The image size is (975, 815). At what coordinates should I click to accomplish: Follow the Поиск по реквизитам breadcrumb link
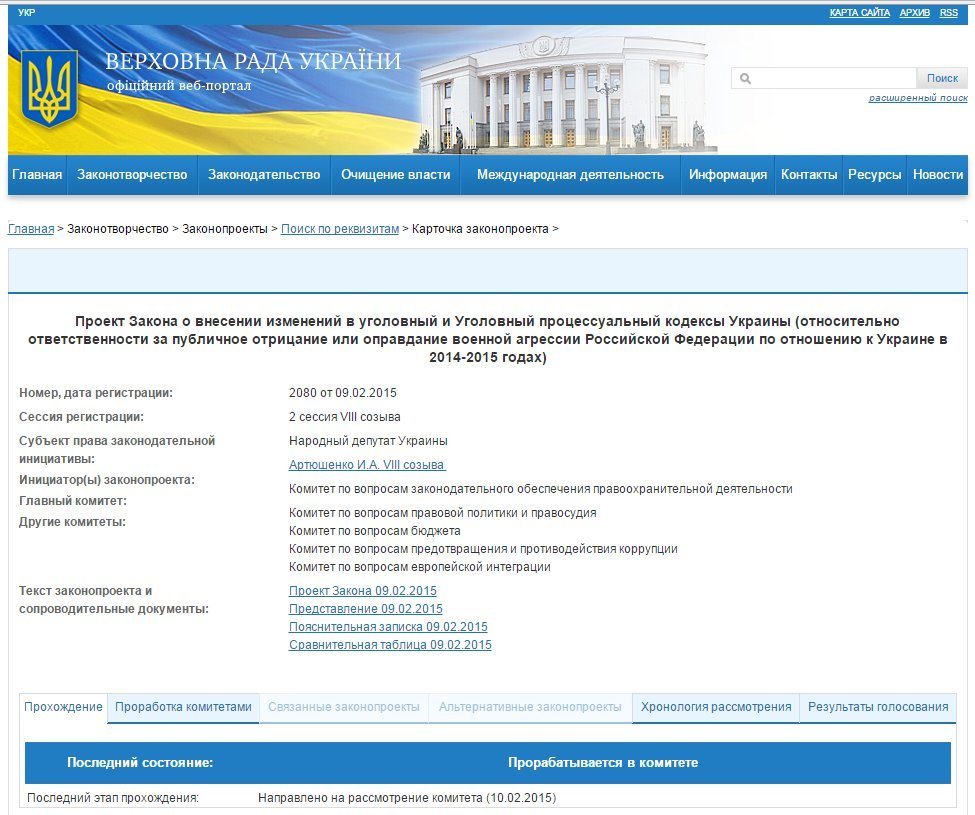(x=340, y=229)
